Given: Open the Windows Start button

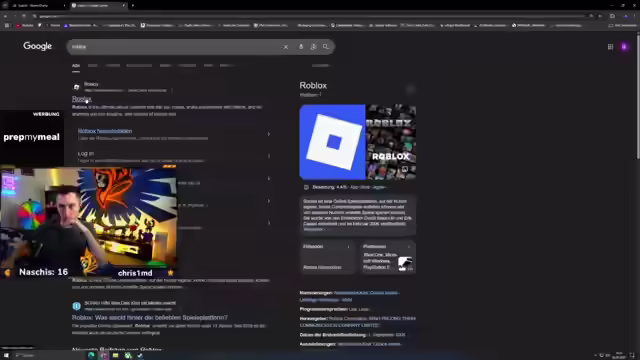Looking at the screenshot, I should click(x=6, y=356).
